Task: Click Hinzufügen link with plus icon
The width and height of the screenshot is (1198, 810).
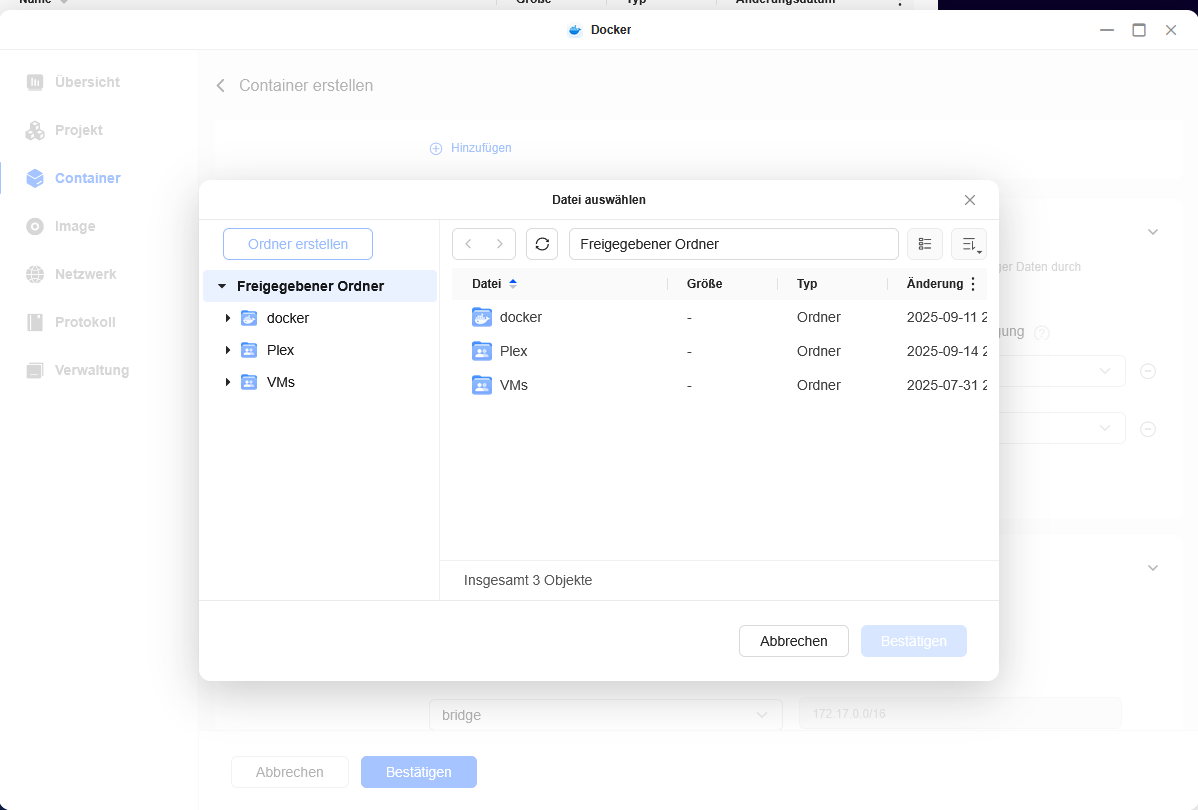Action: pos(471,148)
